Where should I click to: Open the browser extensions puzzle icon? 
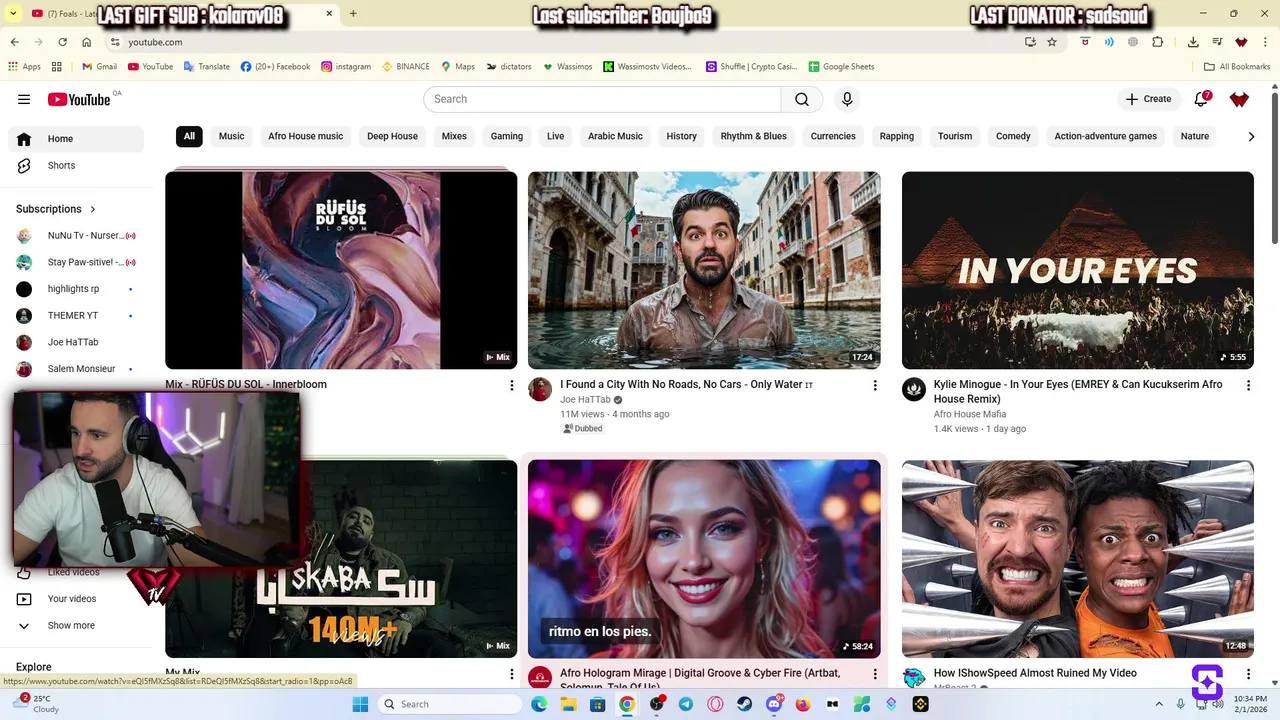click(x=1158, y=42)
